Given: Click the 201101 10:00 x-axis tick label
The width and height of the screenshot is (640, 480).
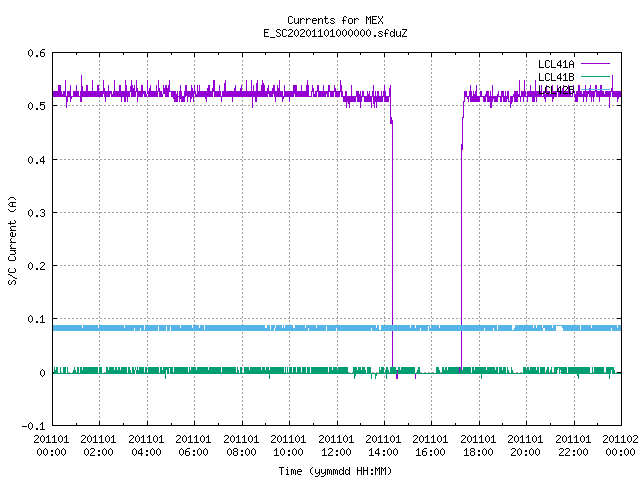Looking at the screenshot, I should 289,446.
